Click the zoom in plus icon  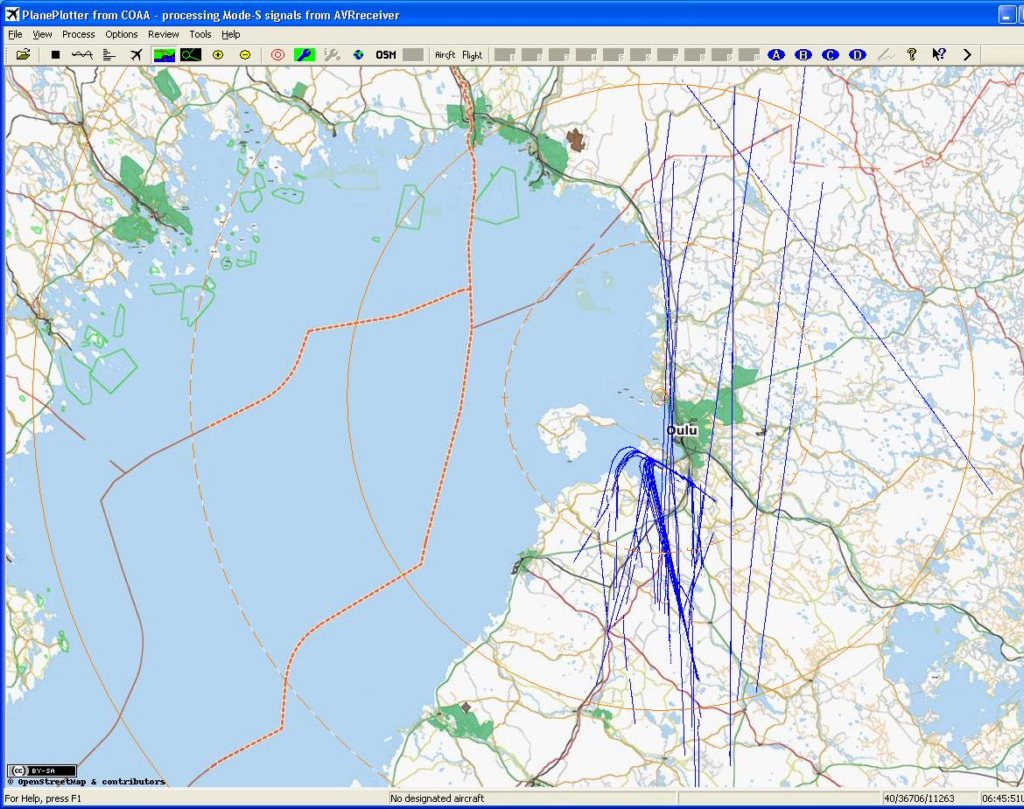point(217,55)
